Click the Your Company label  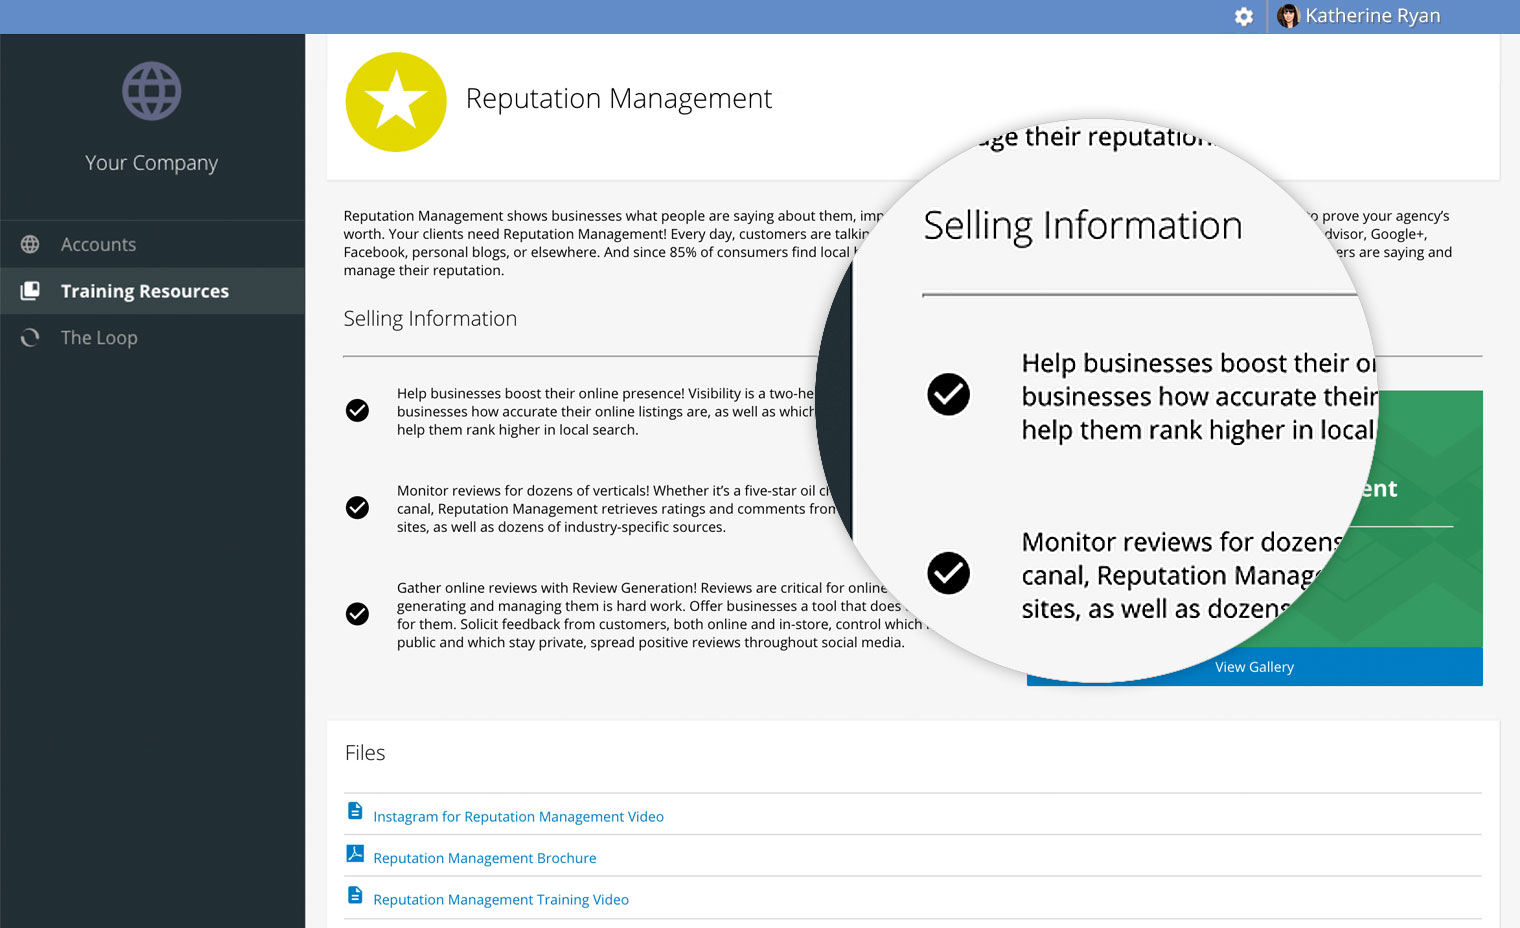click(152, 162)
